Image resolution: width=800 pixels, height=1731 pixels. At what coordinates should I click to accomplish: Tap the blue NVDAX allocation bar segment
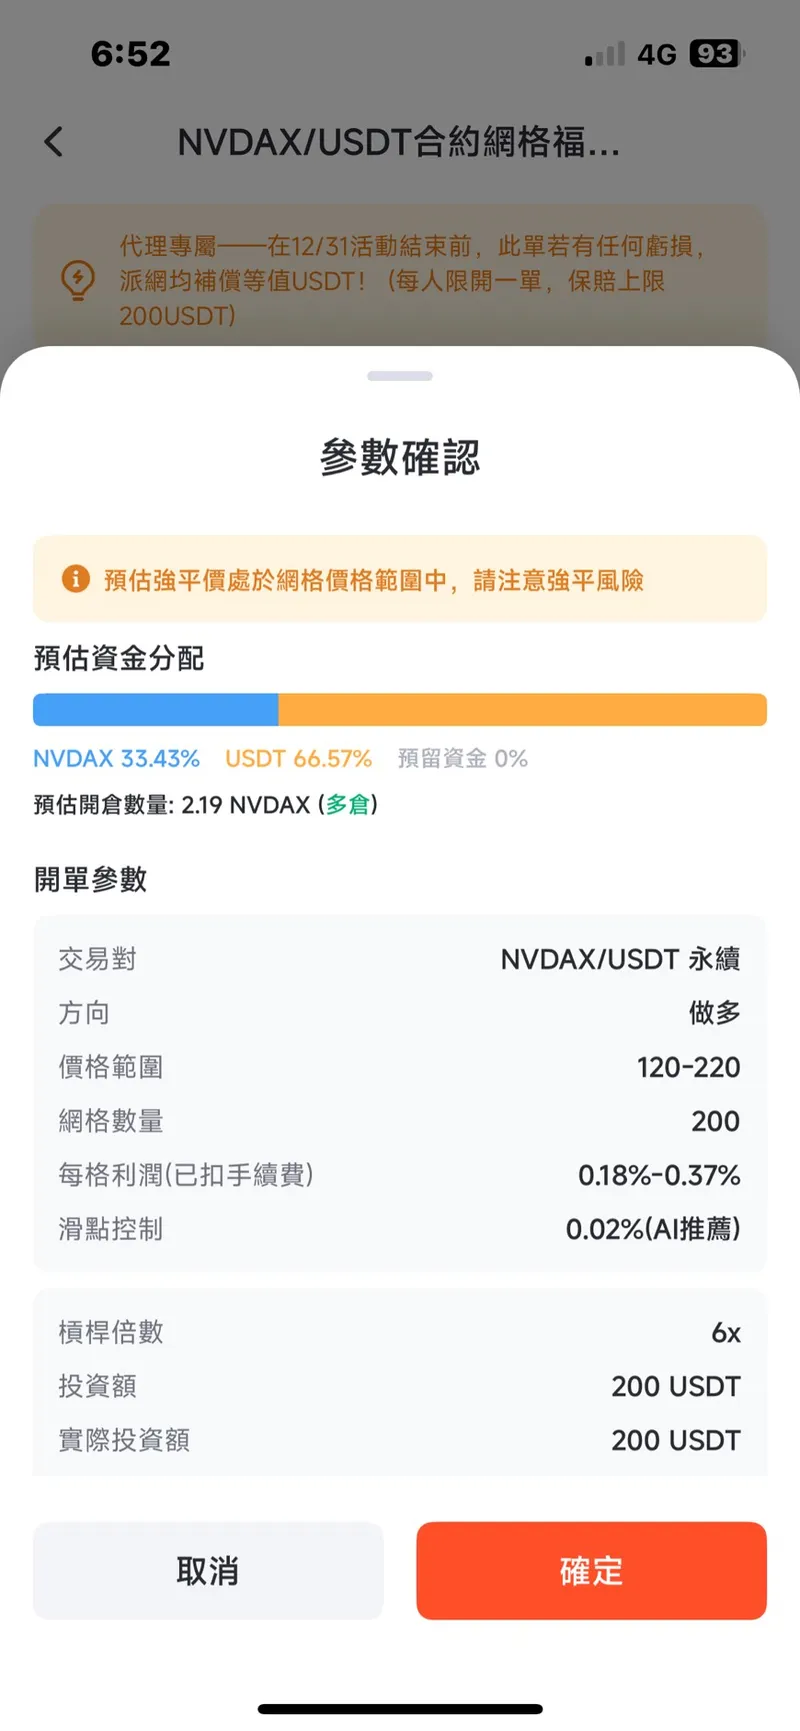click(155, 709)
